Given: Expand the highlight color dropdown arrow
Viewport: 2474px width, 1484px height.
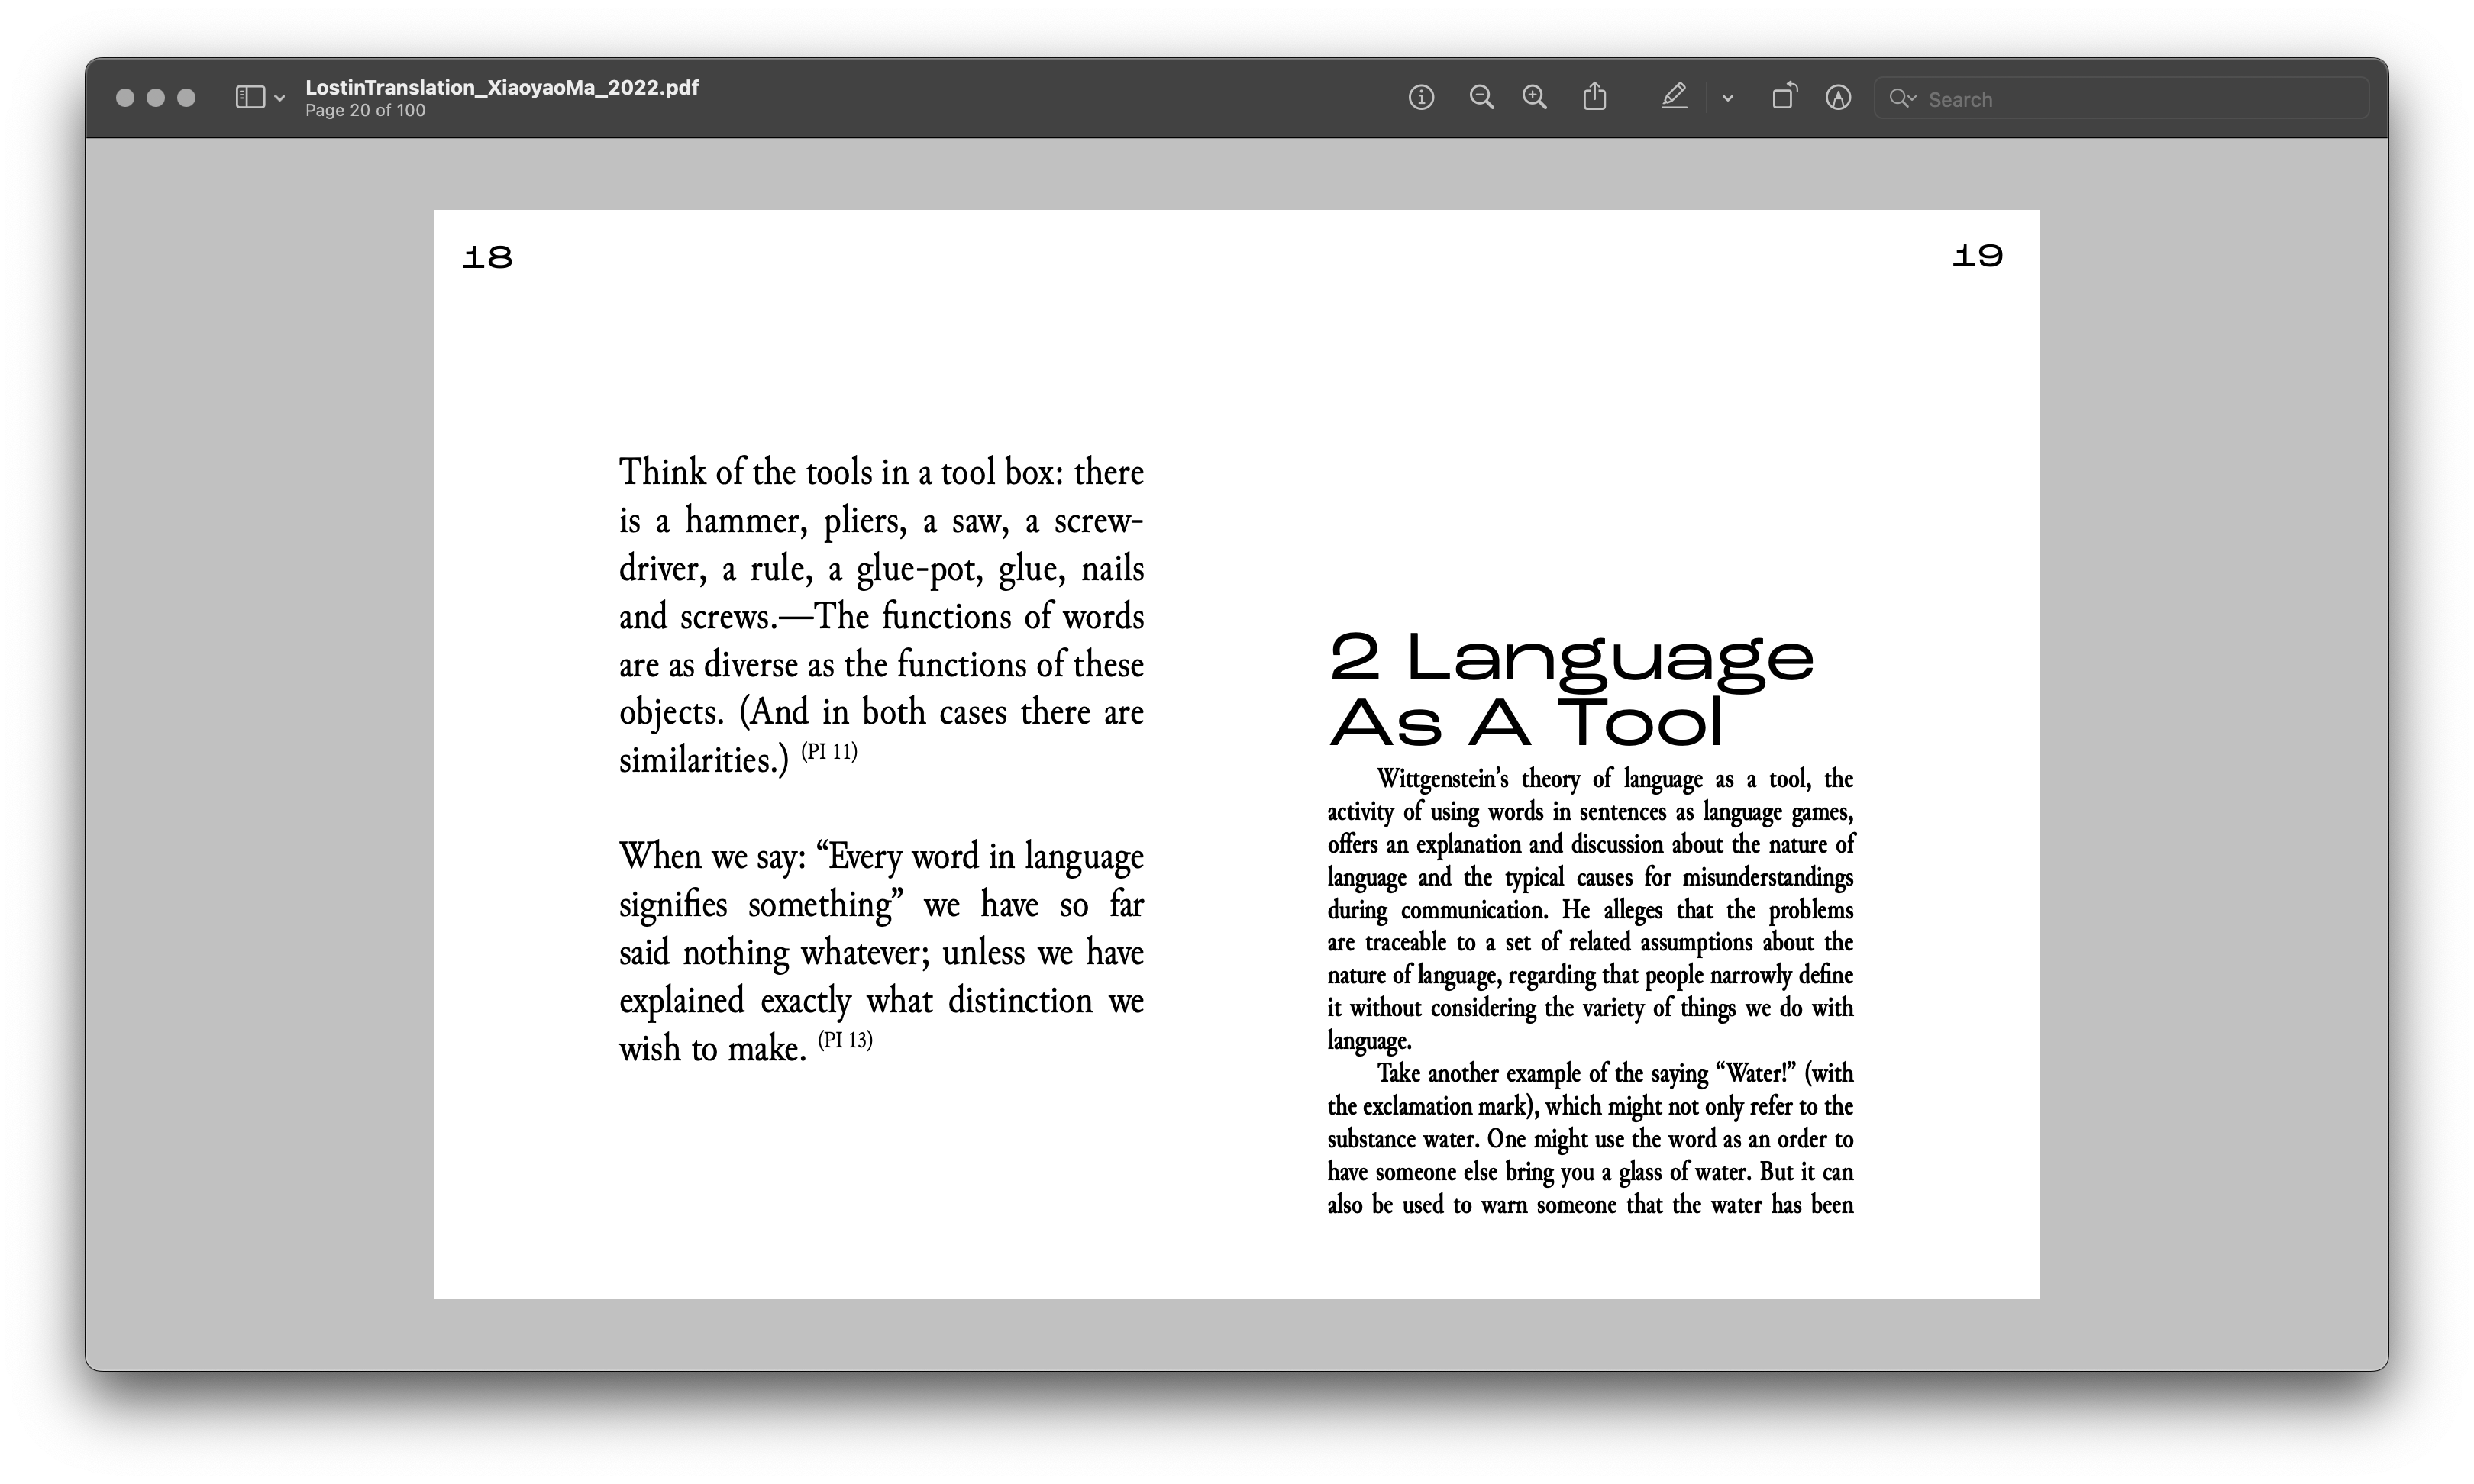Looking at the screenshot, I should click(x=1728, y=98).
